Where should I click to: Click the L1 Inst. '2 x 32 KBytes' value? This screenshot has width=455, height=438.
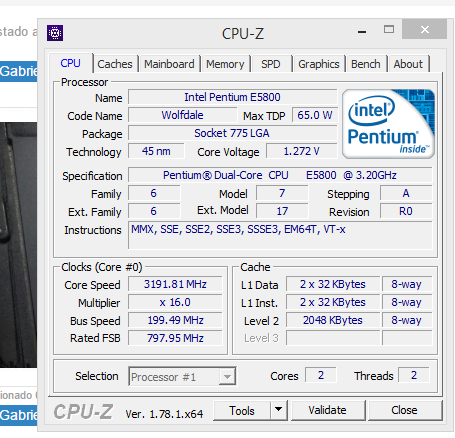[333, 302]
